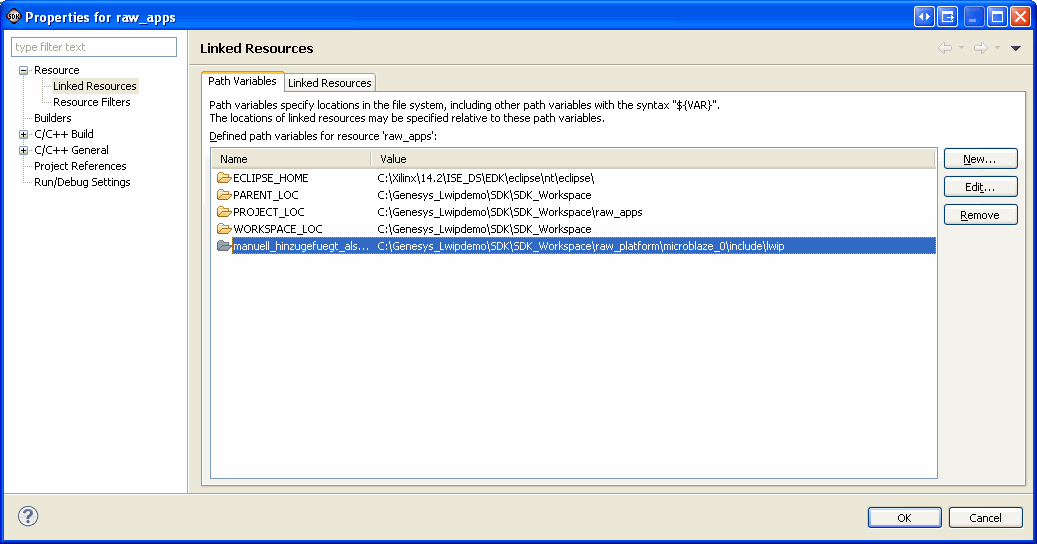Select Resource Filters in the tree
The image size is (1037, 544).
coord(91,102)
